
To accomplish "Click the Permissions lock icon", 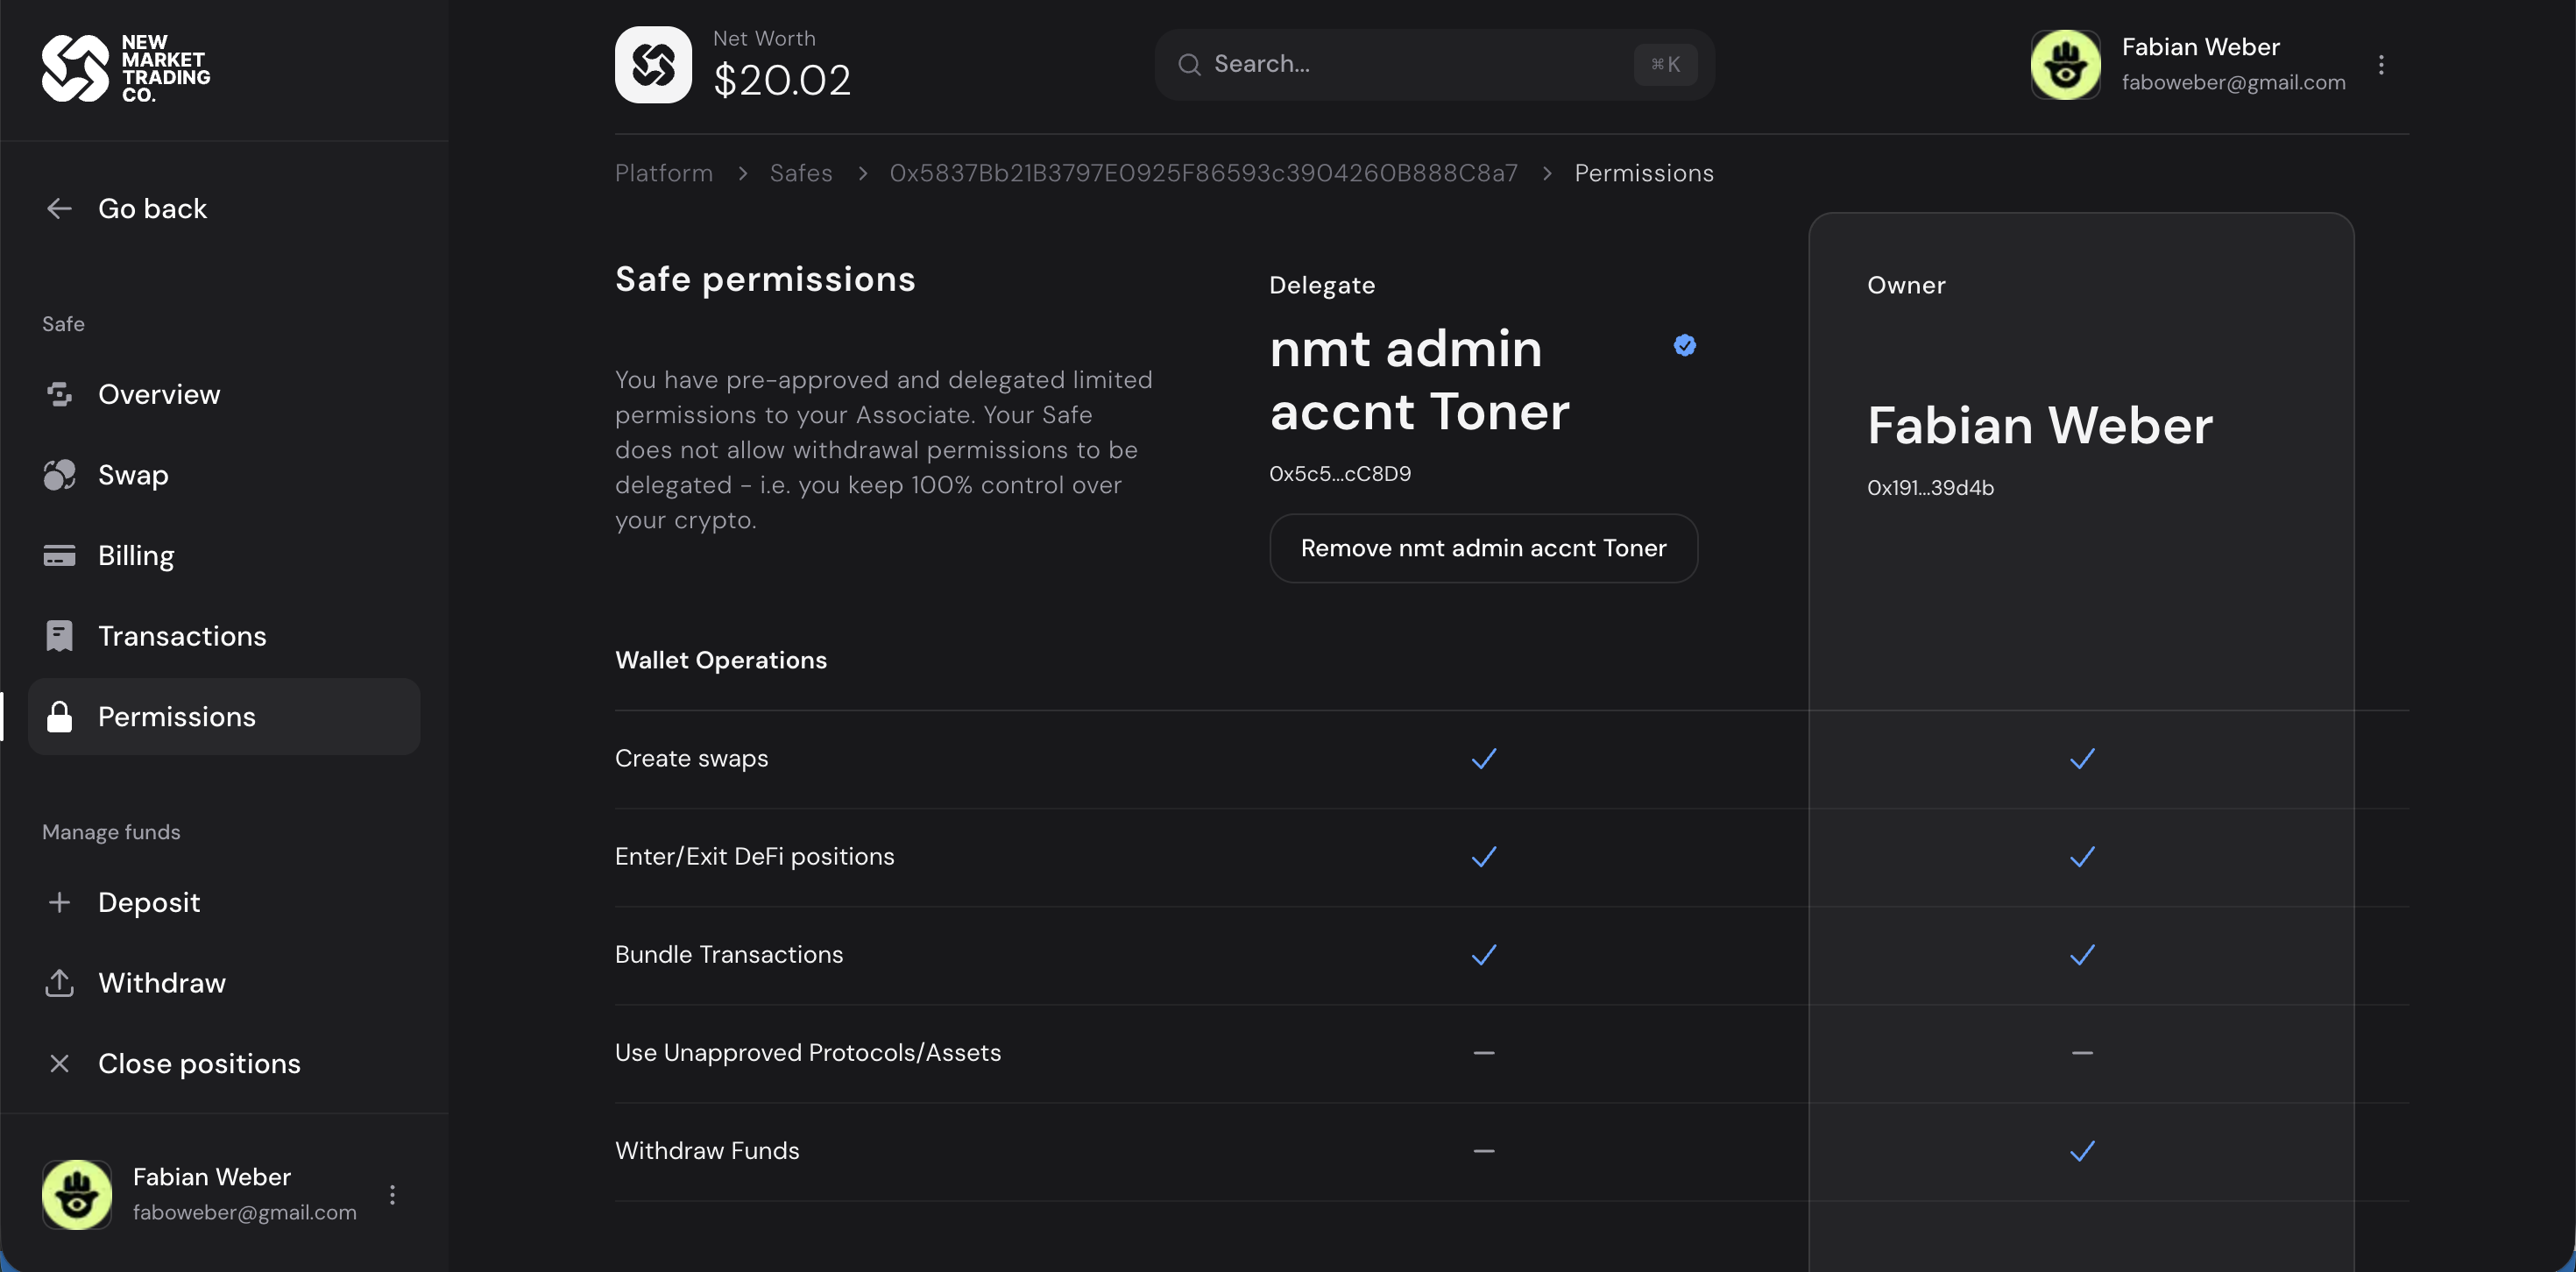I will click(x=60, y=716).
